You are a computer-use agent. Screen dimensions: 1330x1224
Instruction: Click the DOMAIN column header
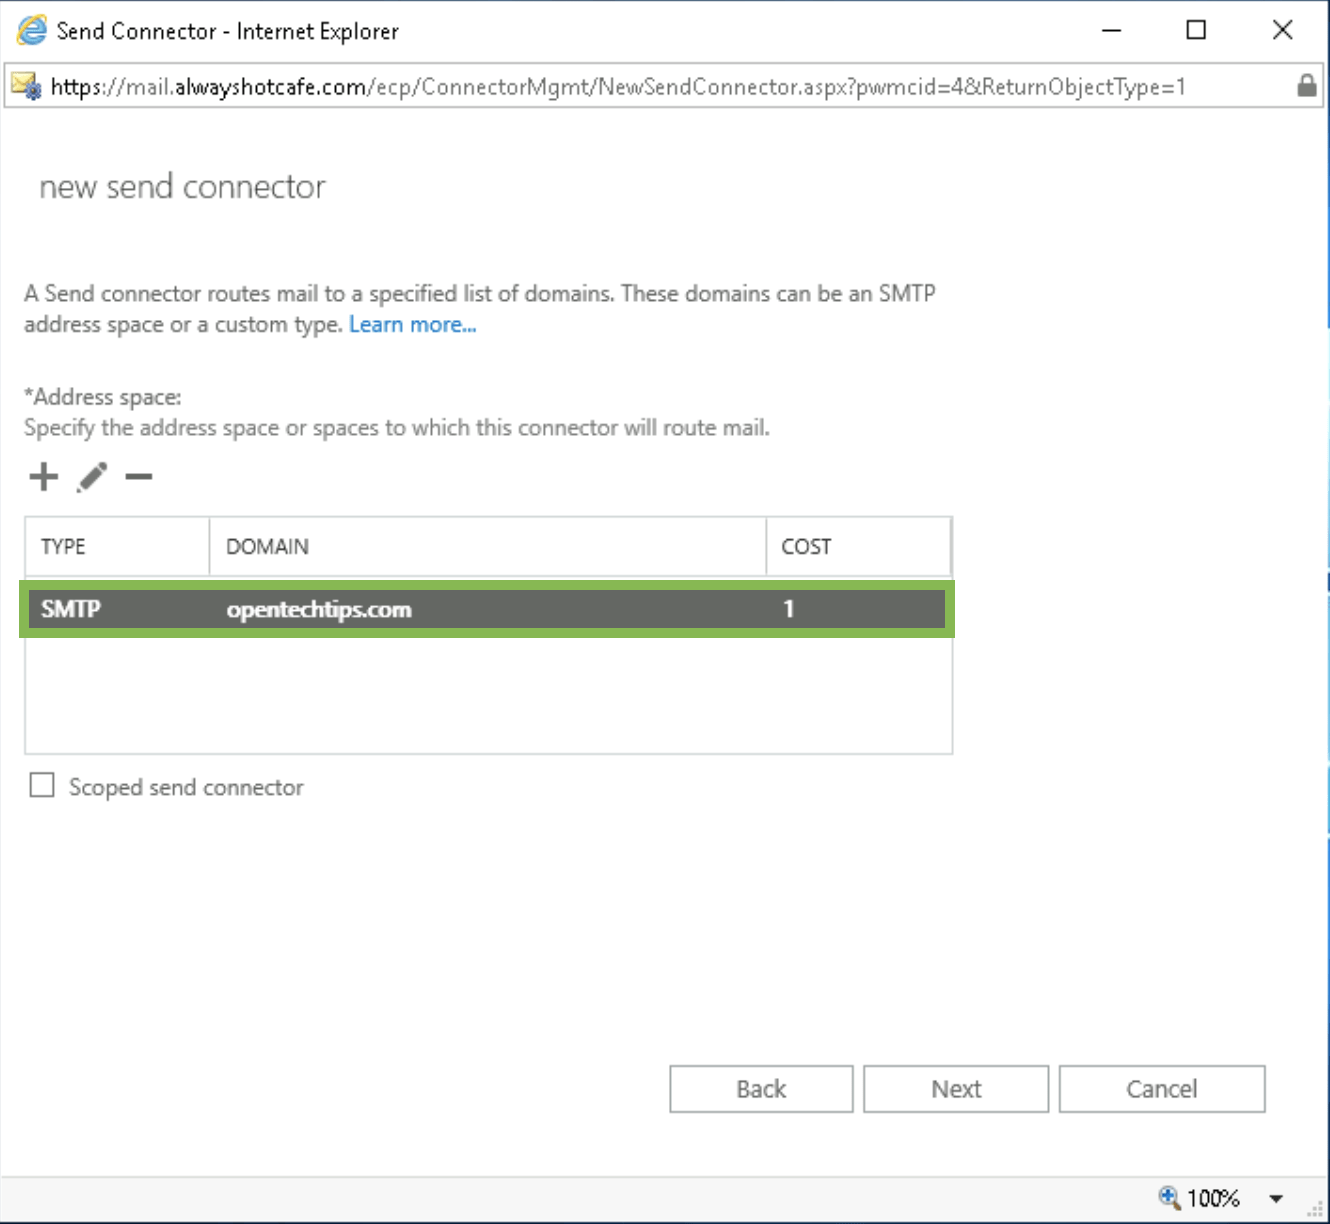pyautogui.click(x=267, y=546)
